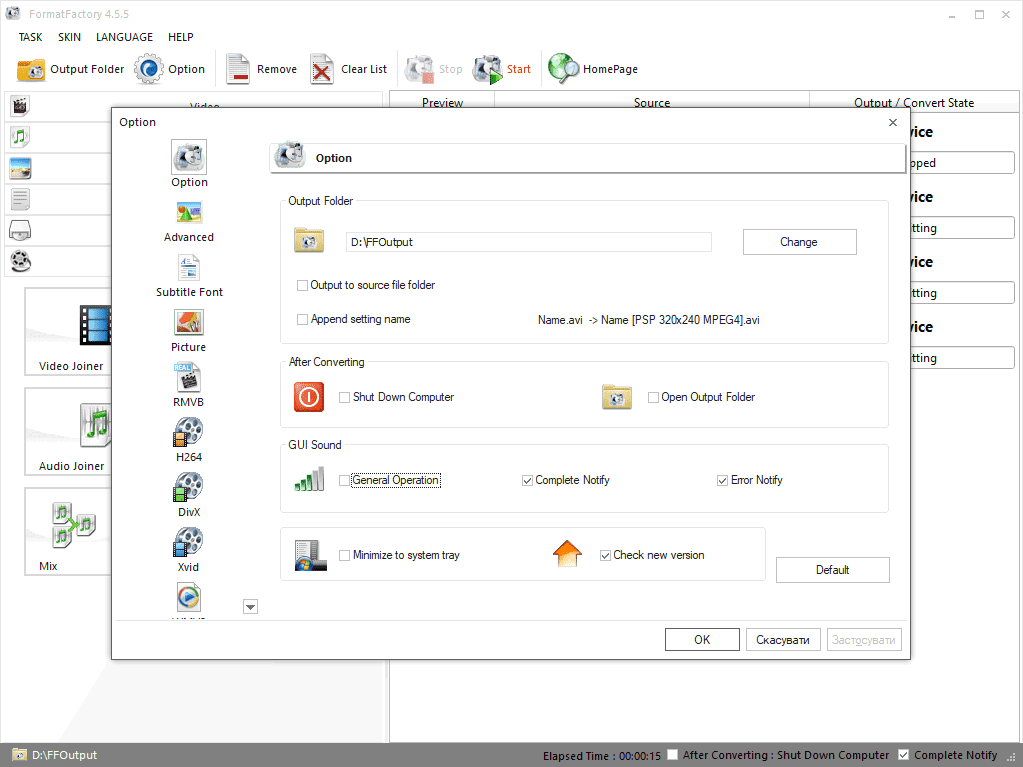Open Option from the main toolbar
Image resolution: width=1023 pixels, height=767 pixels.
click(170, 69)
